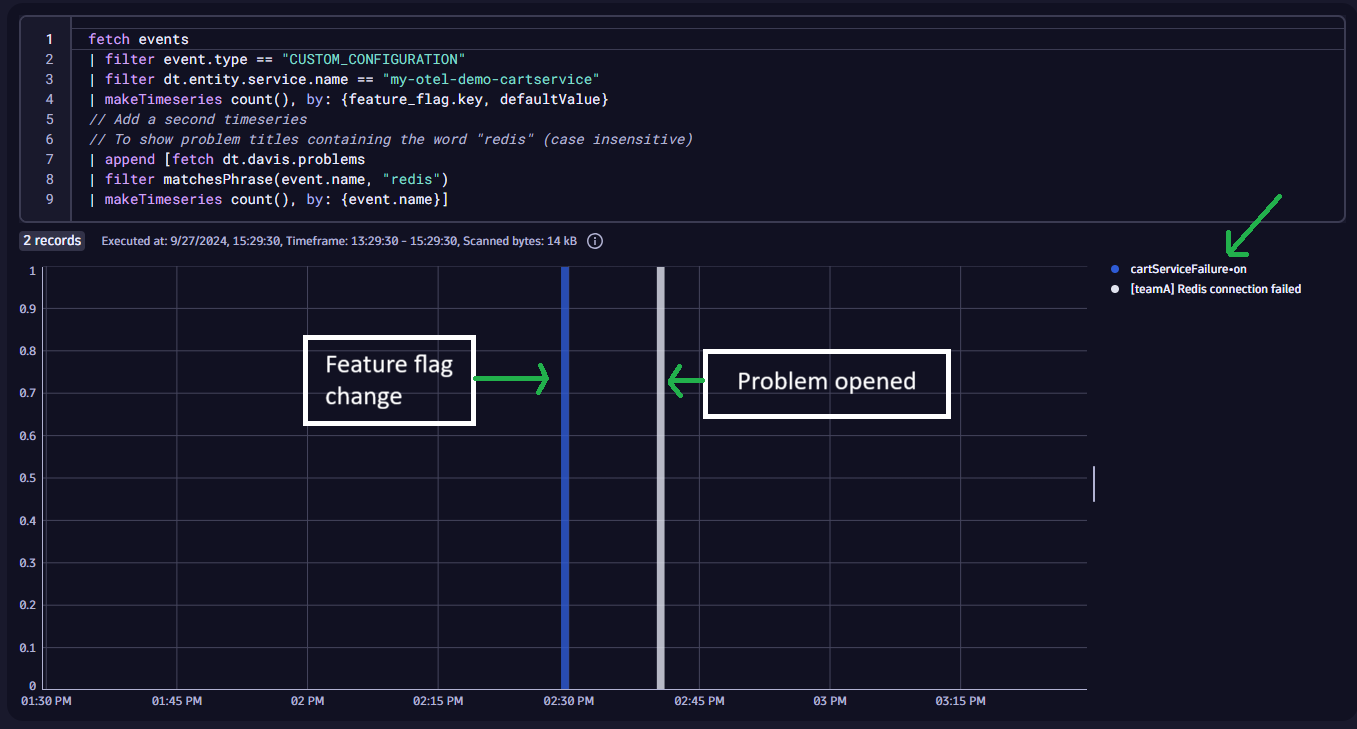Click the '2 records' badge

coord(53,241)
